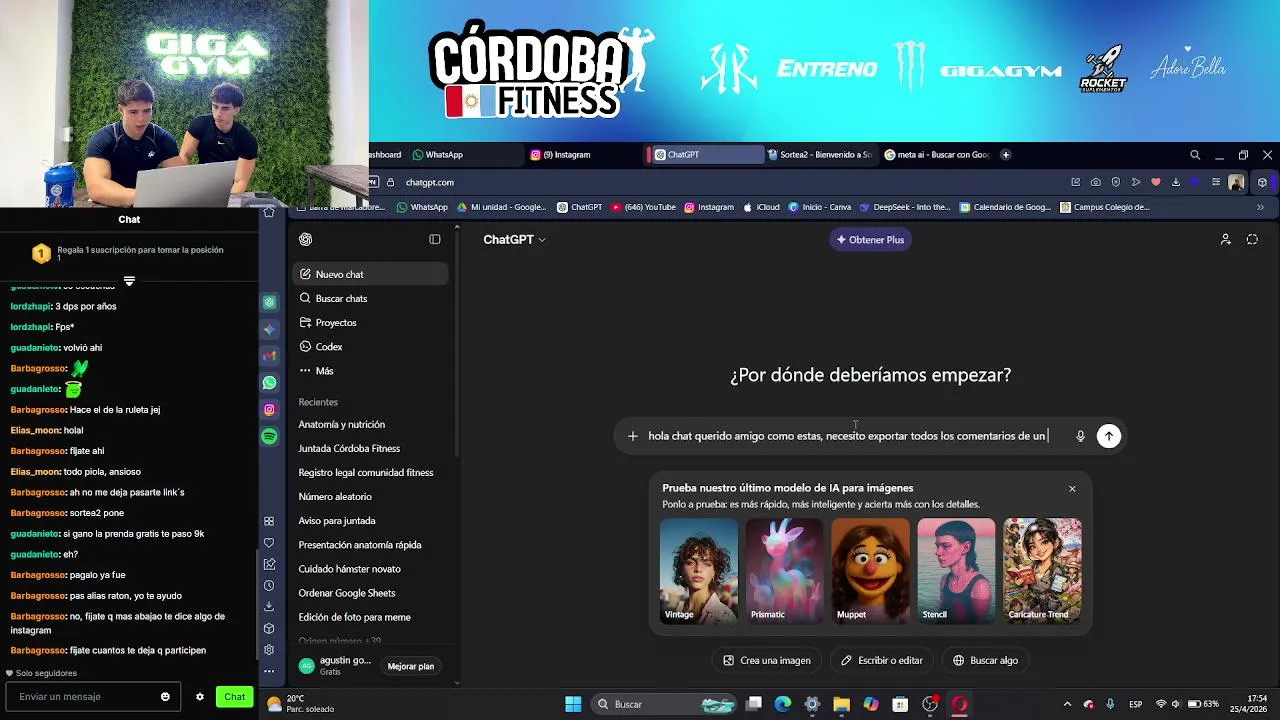Open WhatsApp in the Opera sidebar

tap(269, 383)
